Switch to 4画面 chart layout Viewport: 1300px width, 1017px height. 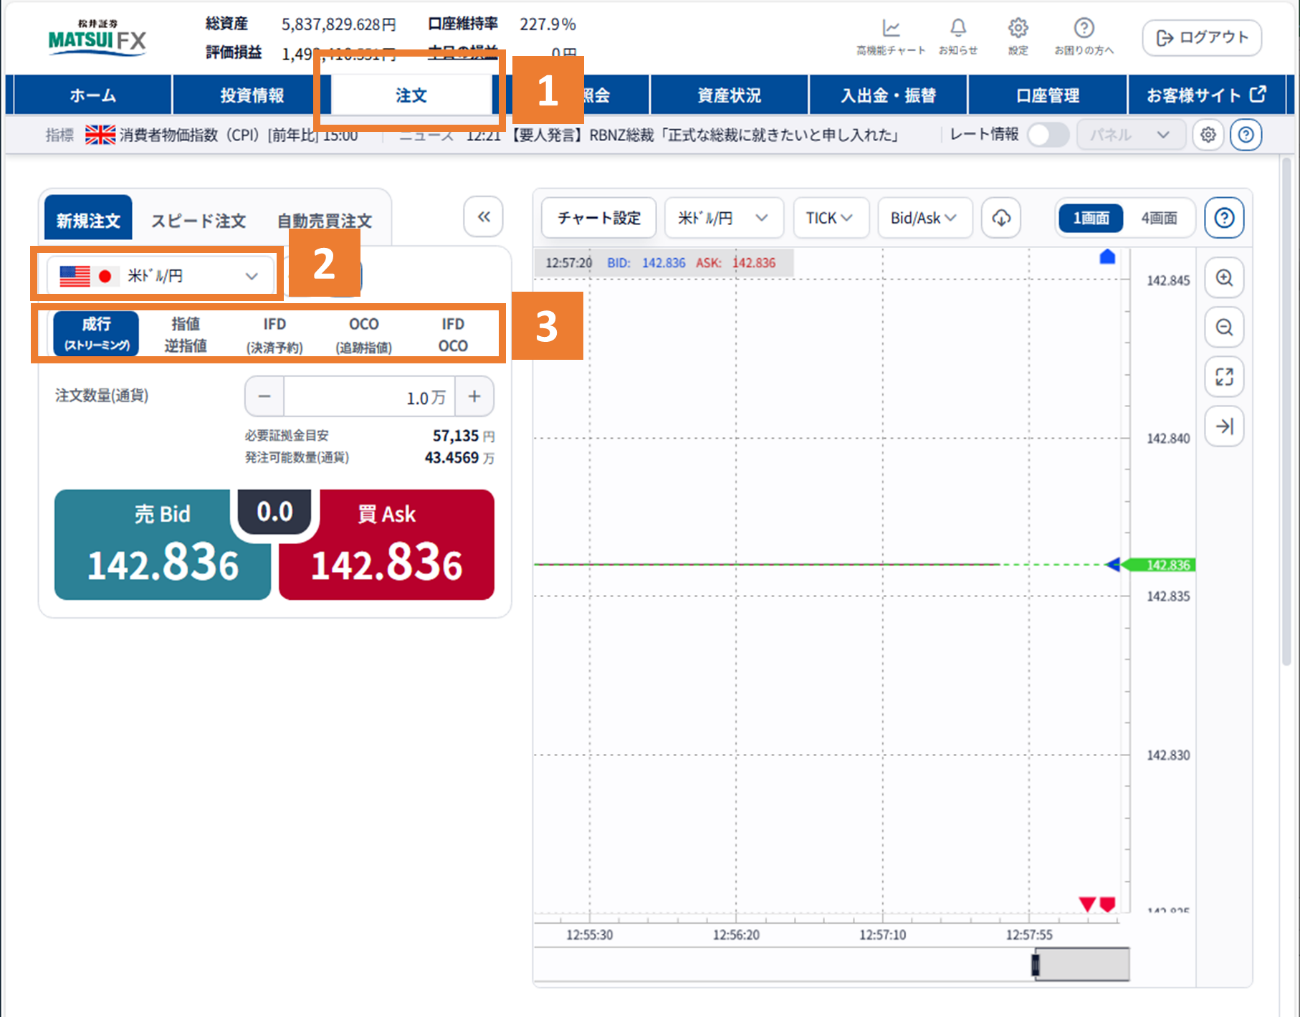click(x=1159, y=218)
